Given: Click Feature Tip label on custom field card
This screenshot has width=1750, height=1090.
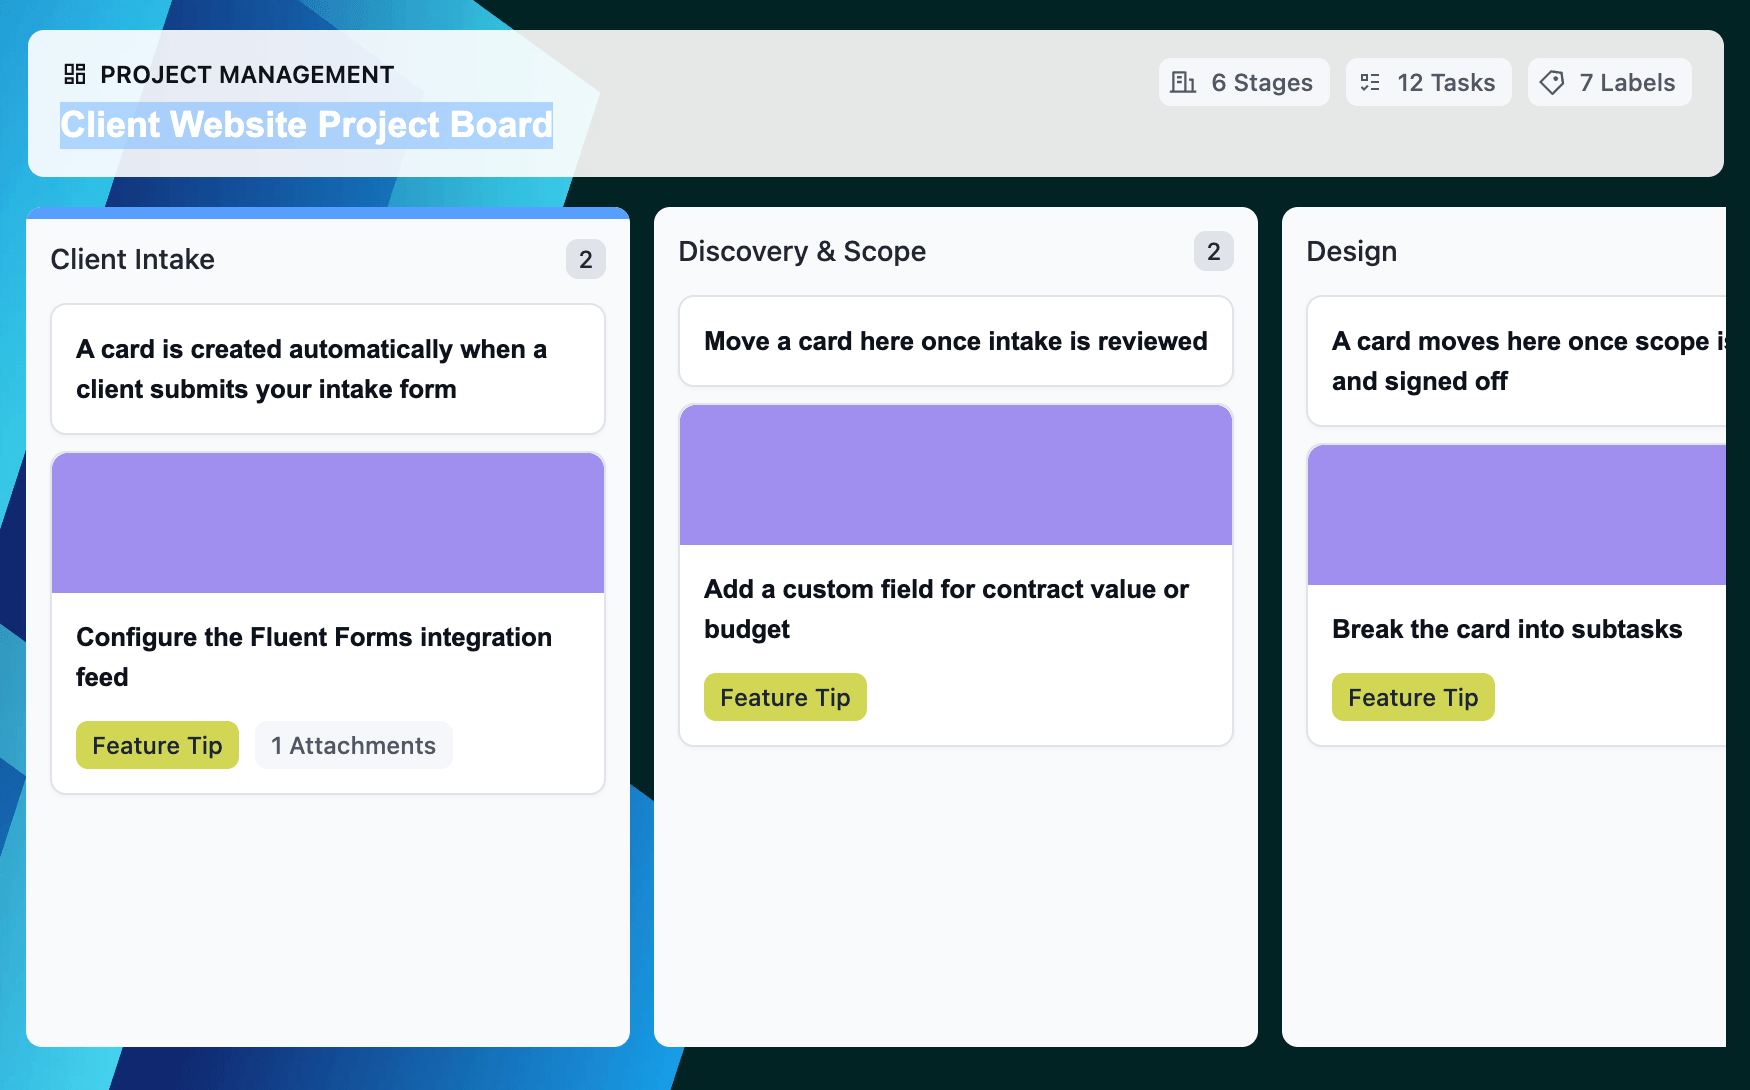Looking at the screenshot, I should pos(785,697).
